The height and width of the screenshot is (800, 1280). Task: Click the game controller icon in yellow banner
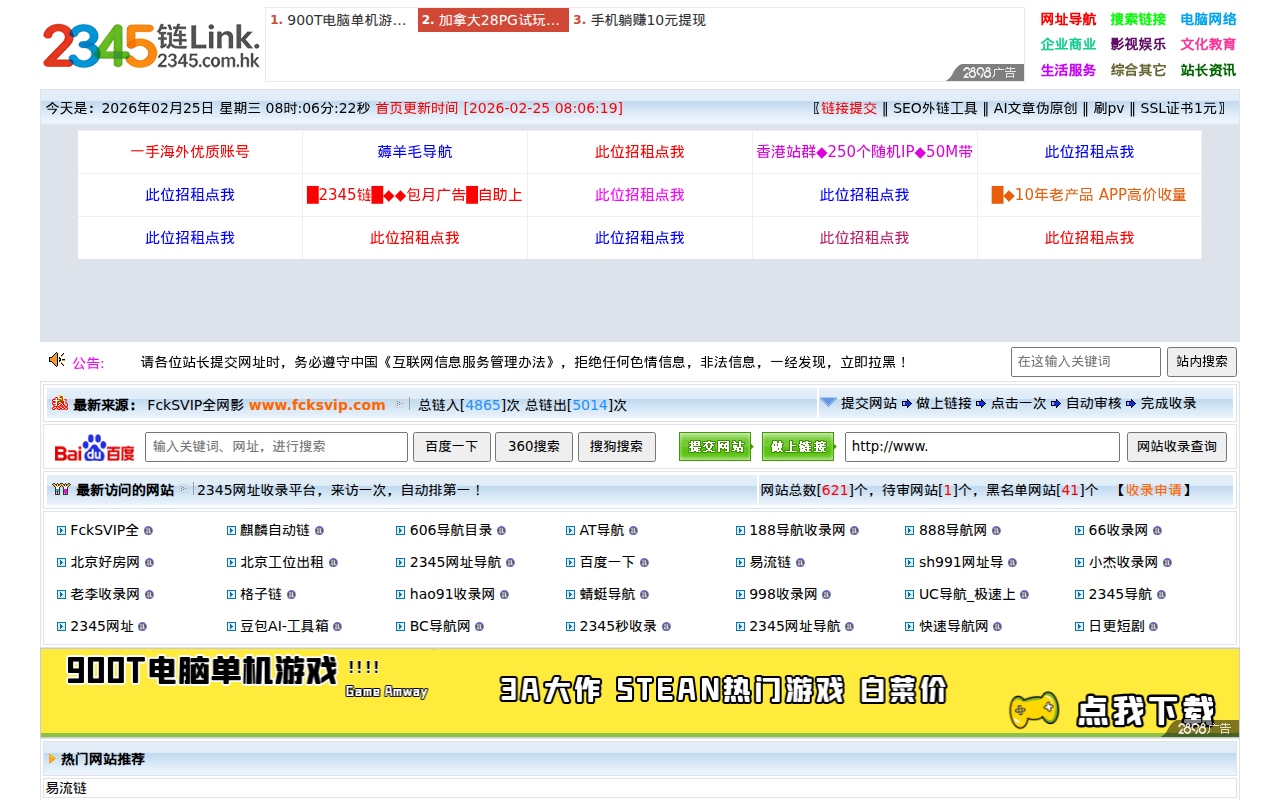[1035, 711]
